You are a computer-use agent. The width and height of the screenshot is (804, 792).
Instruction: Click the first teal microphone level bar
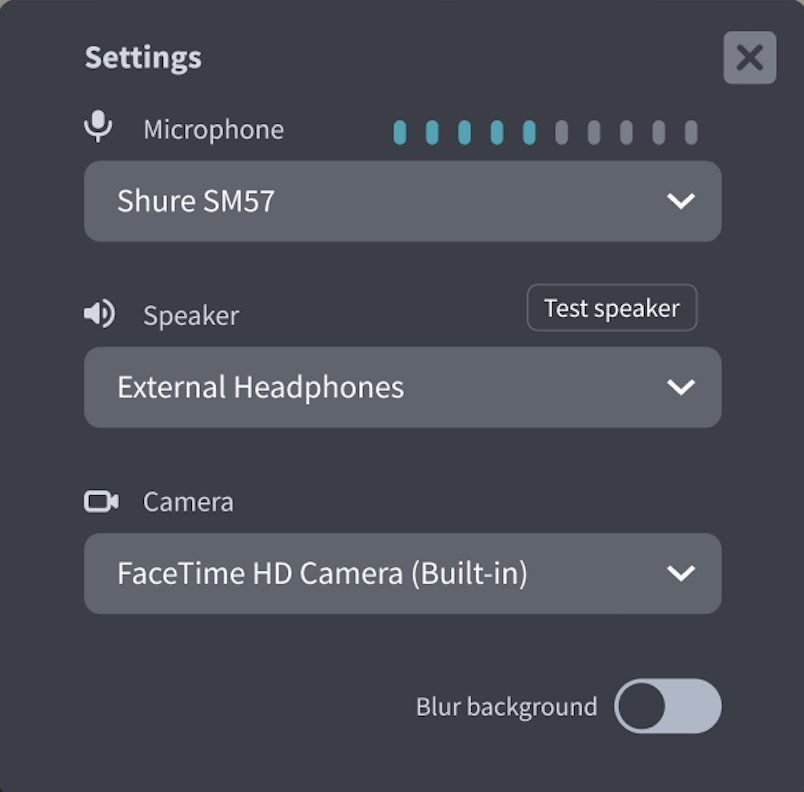click(400, 132)
